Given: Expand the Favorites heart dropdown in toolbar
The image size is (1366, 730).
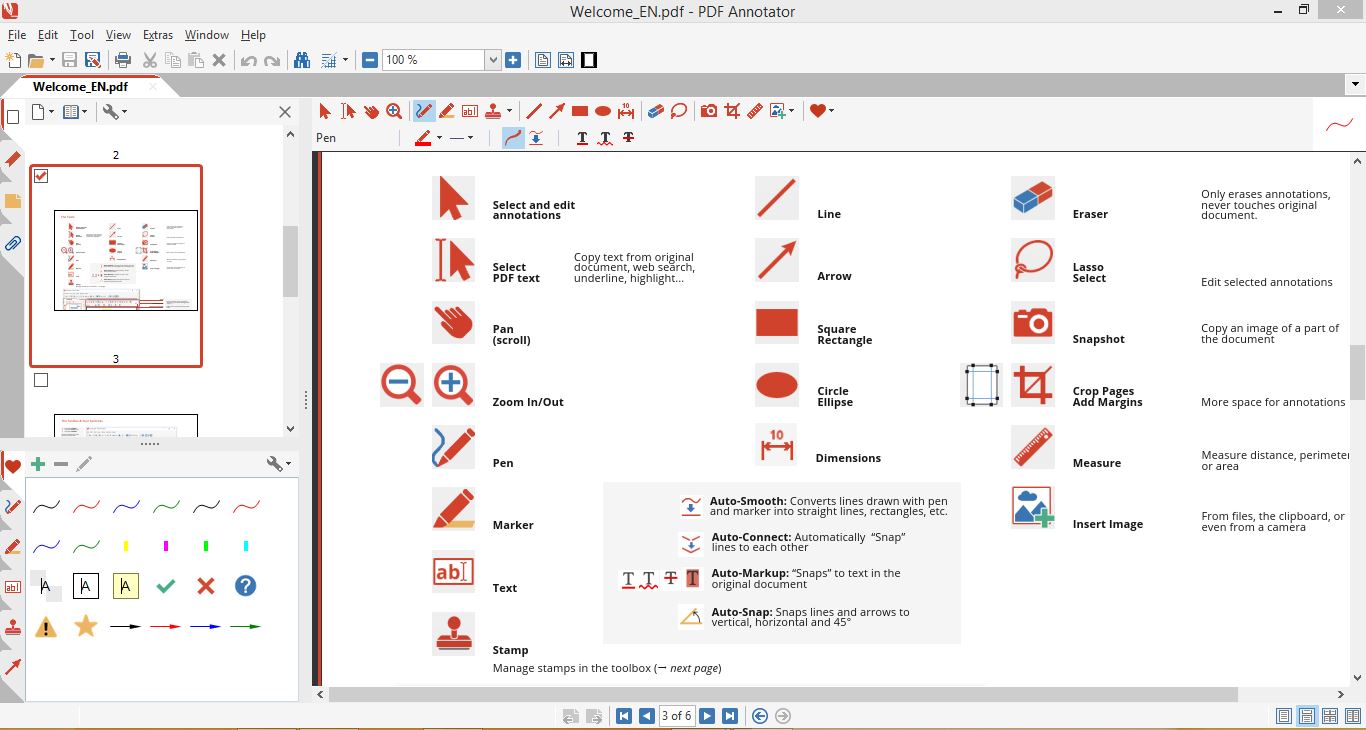Looking at the screenshot, I should (x=831, y=111).
